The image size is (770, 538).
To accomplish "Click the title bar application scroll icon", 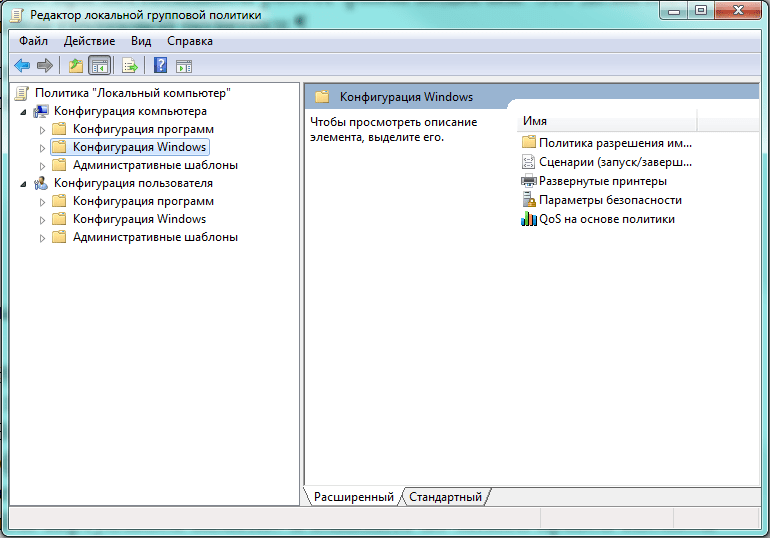I will point(16,15).
